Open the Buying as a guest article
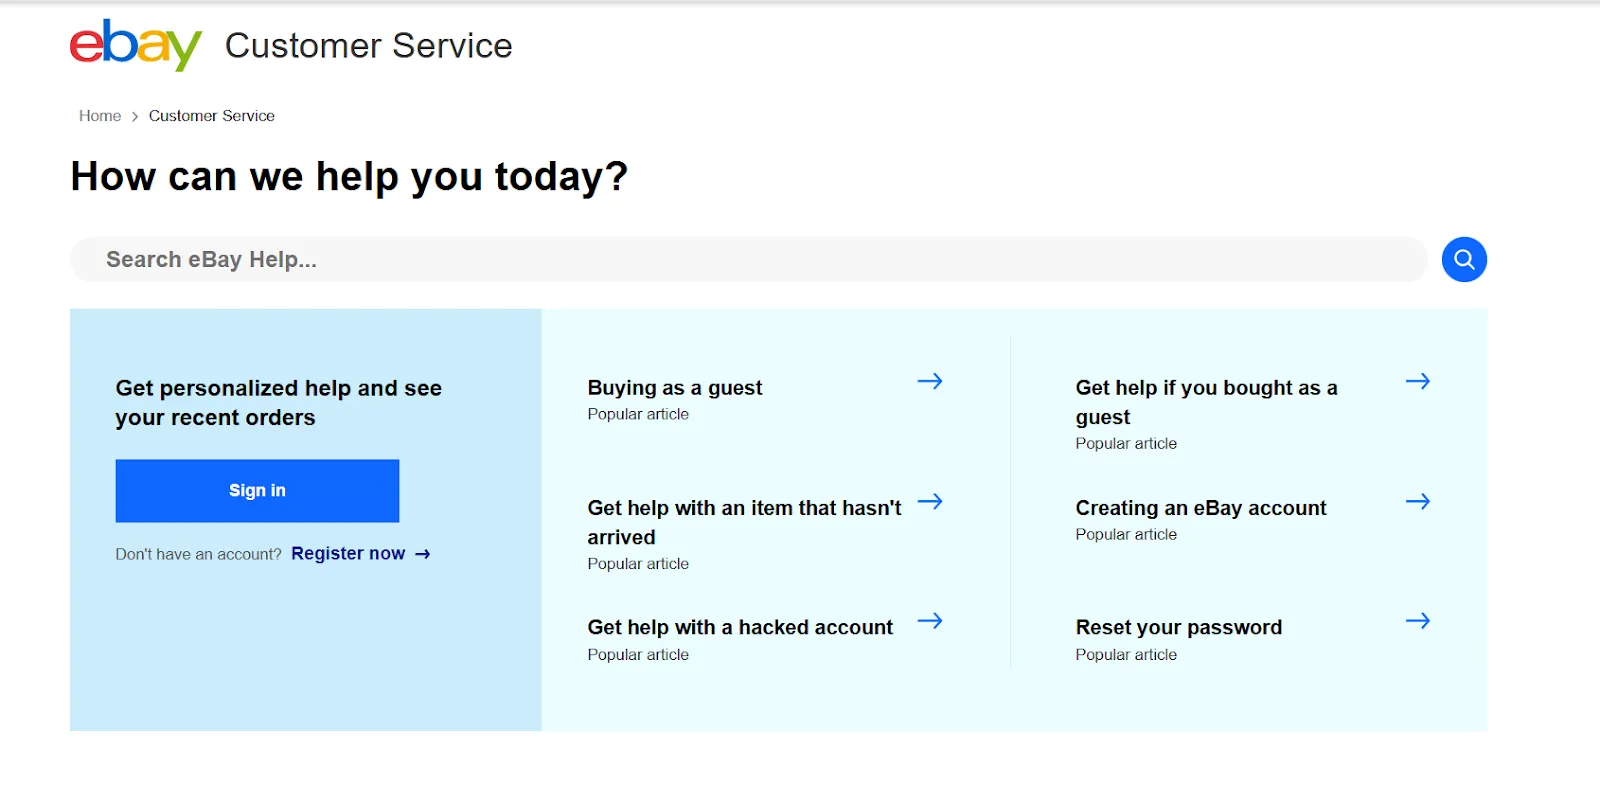The image size is (1600, 785). [x=674, y=388]
